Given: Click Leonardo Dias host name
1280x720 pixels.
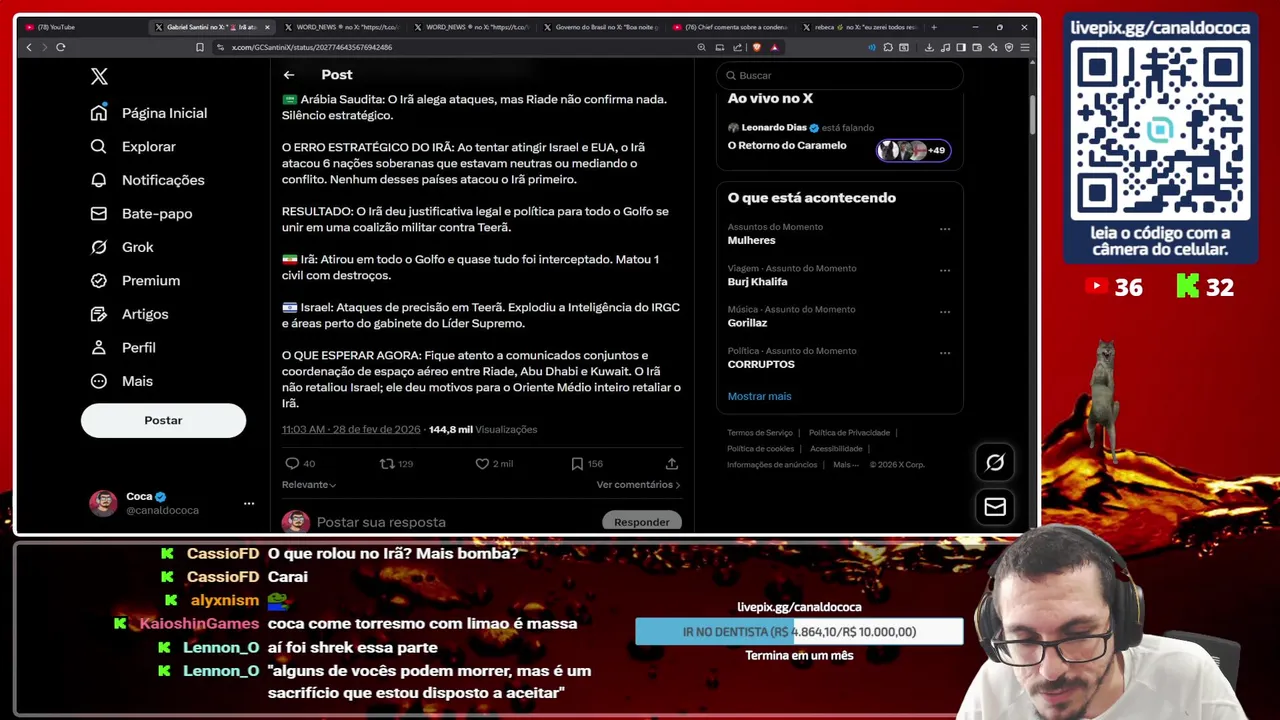Looking at the screenshot, I should pyautogui.click(x=774, y=128).
